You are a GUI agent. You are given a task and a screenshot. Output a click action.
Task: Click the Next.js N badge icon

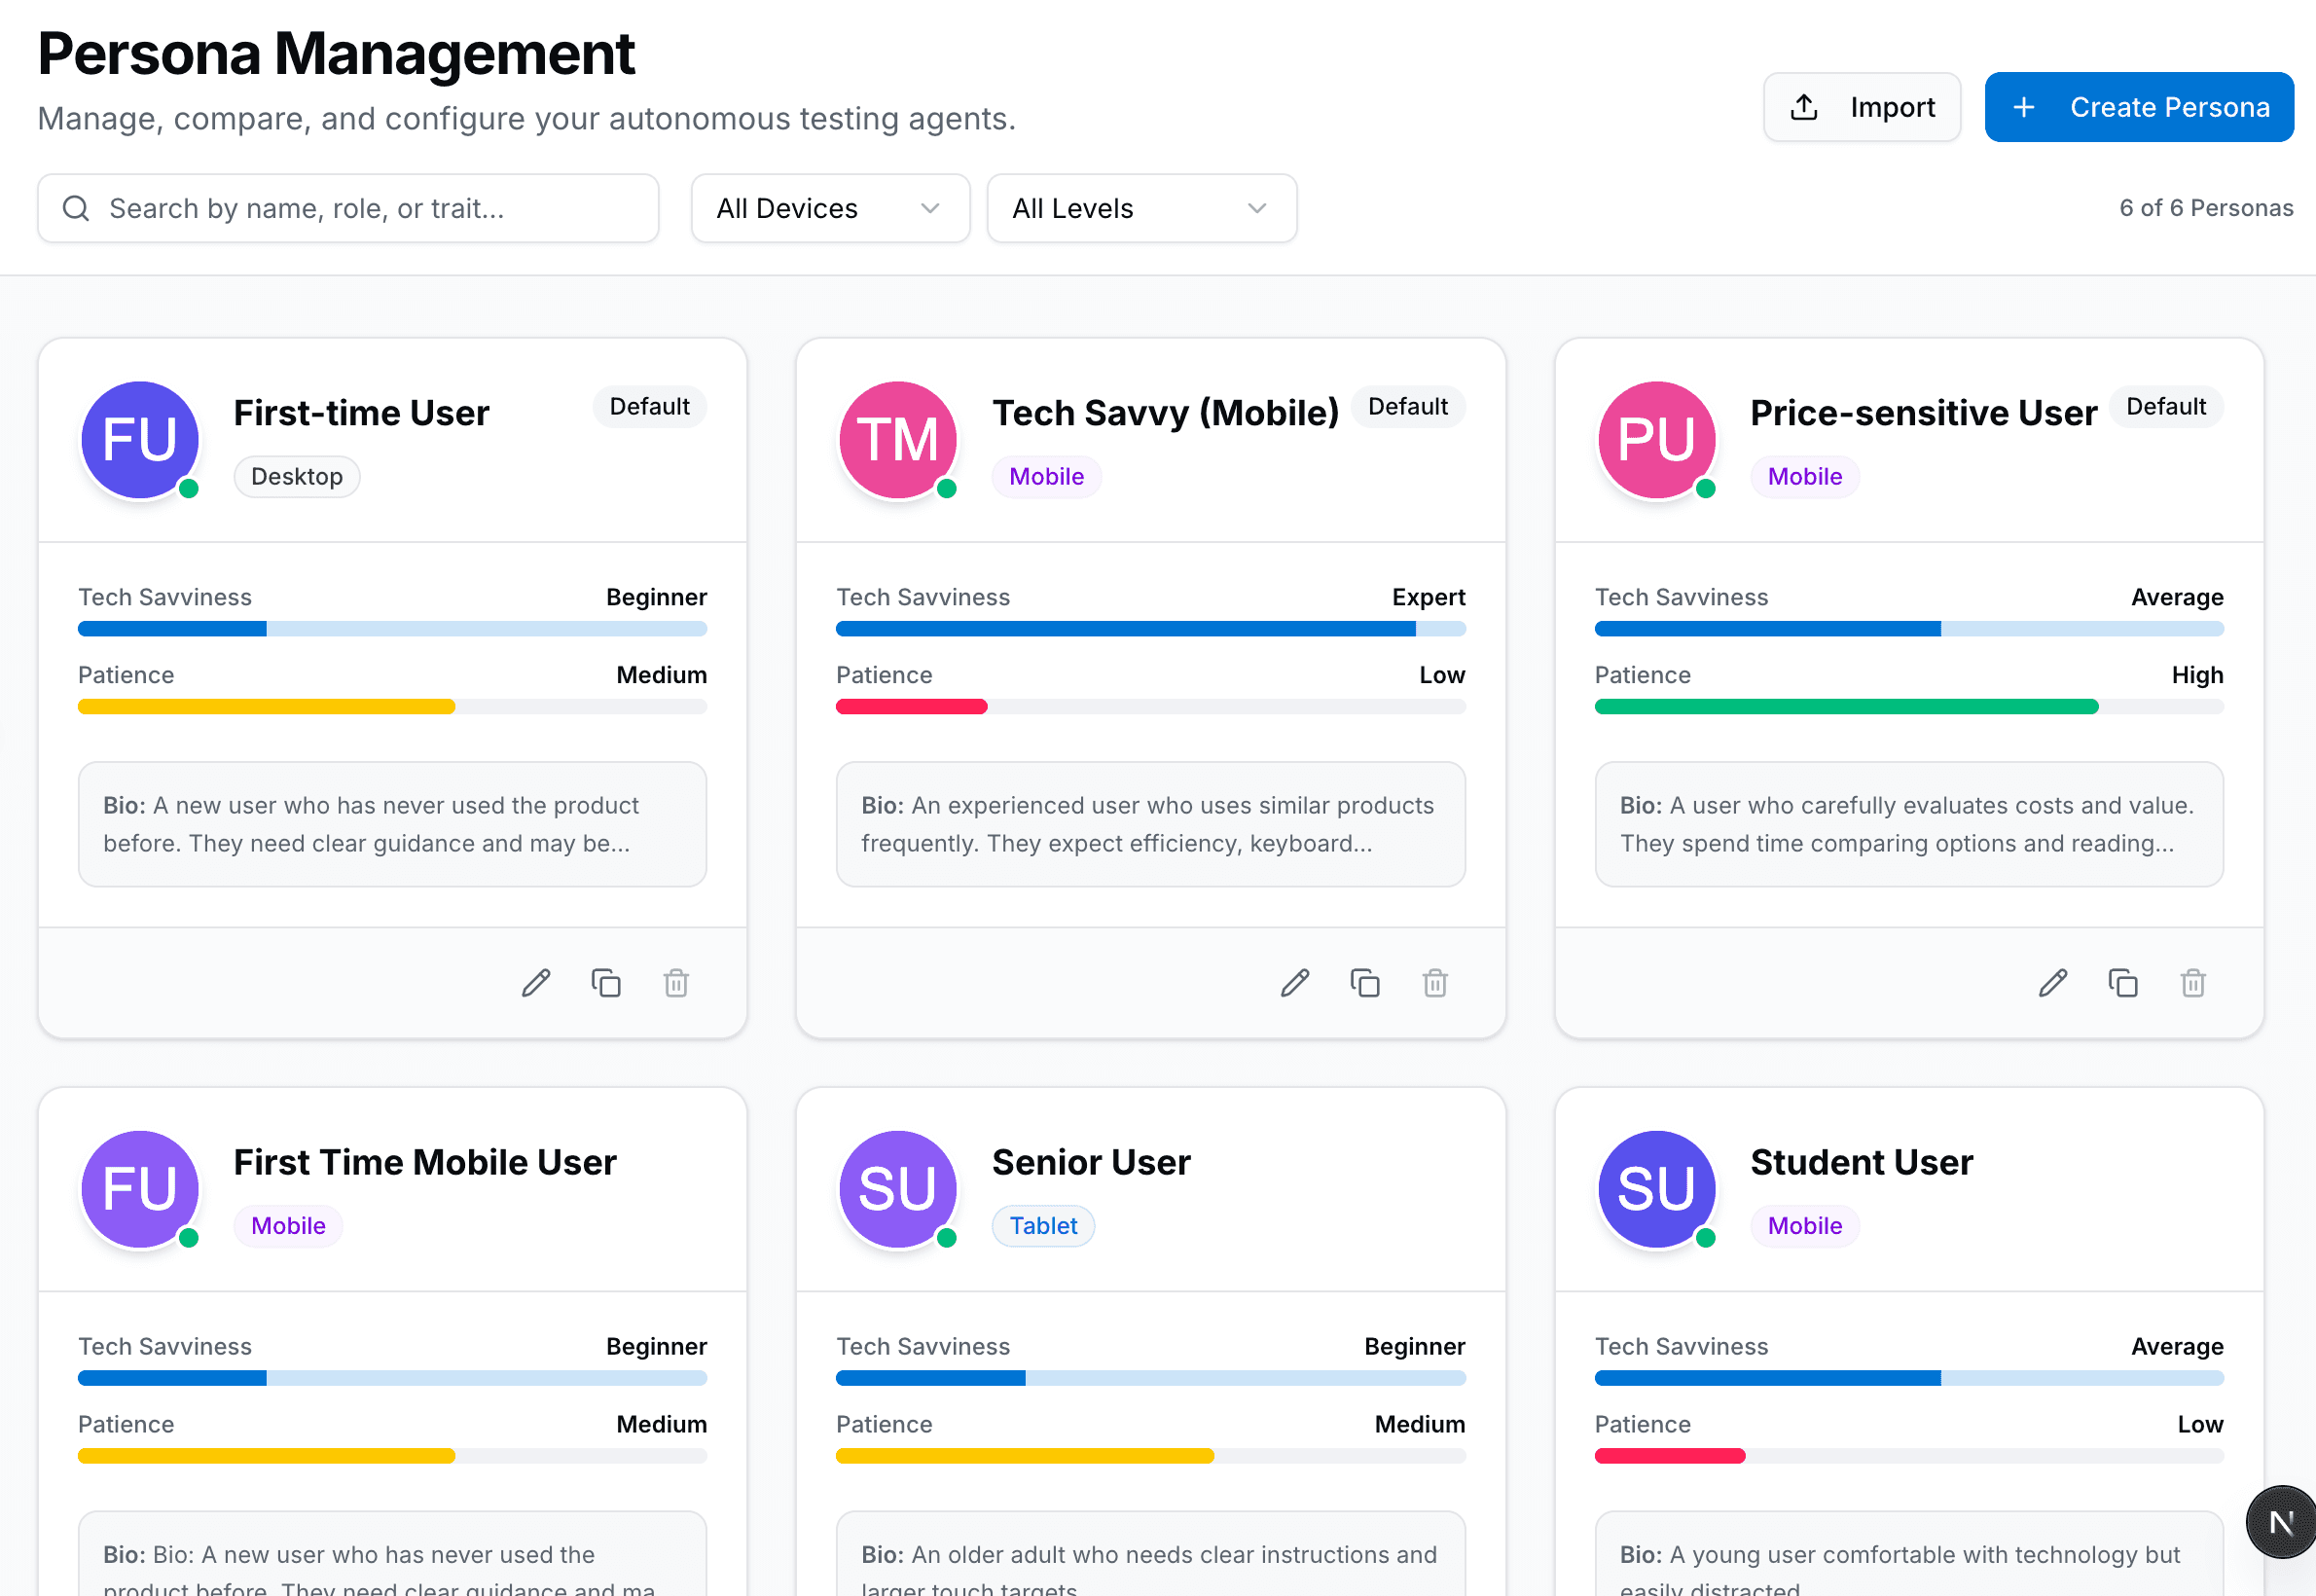point(2281,1522)
